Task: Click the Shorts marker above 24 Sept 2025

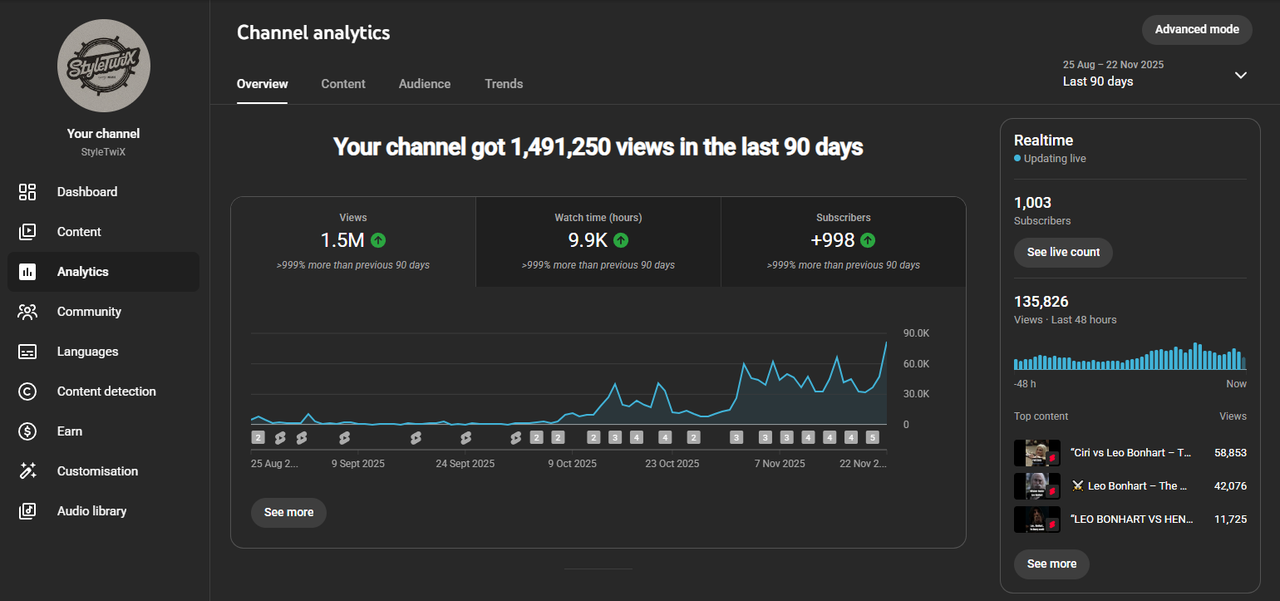Action: tap(465, 438)
